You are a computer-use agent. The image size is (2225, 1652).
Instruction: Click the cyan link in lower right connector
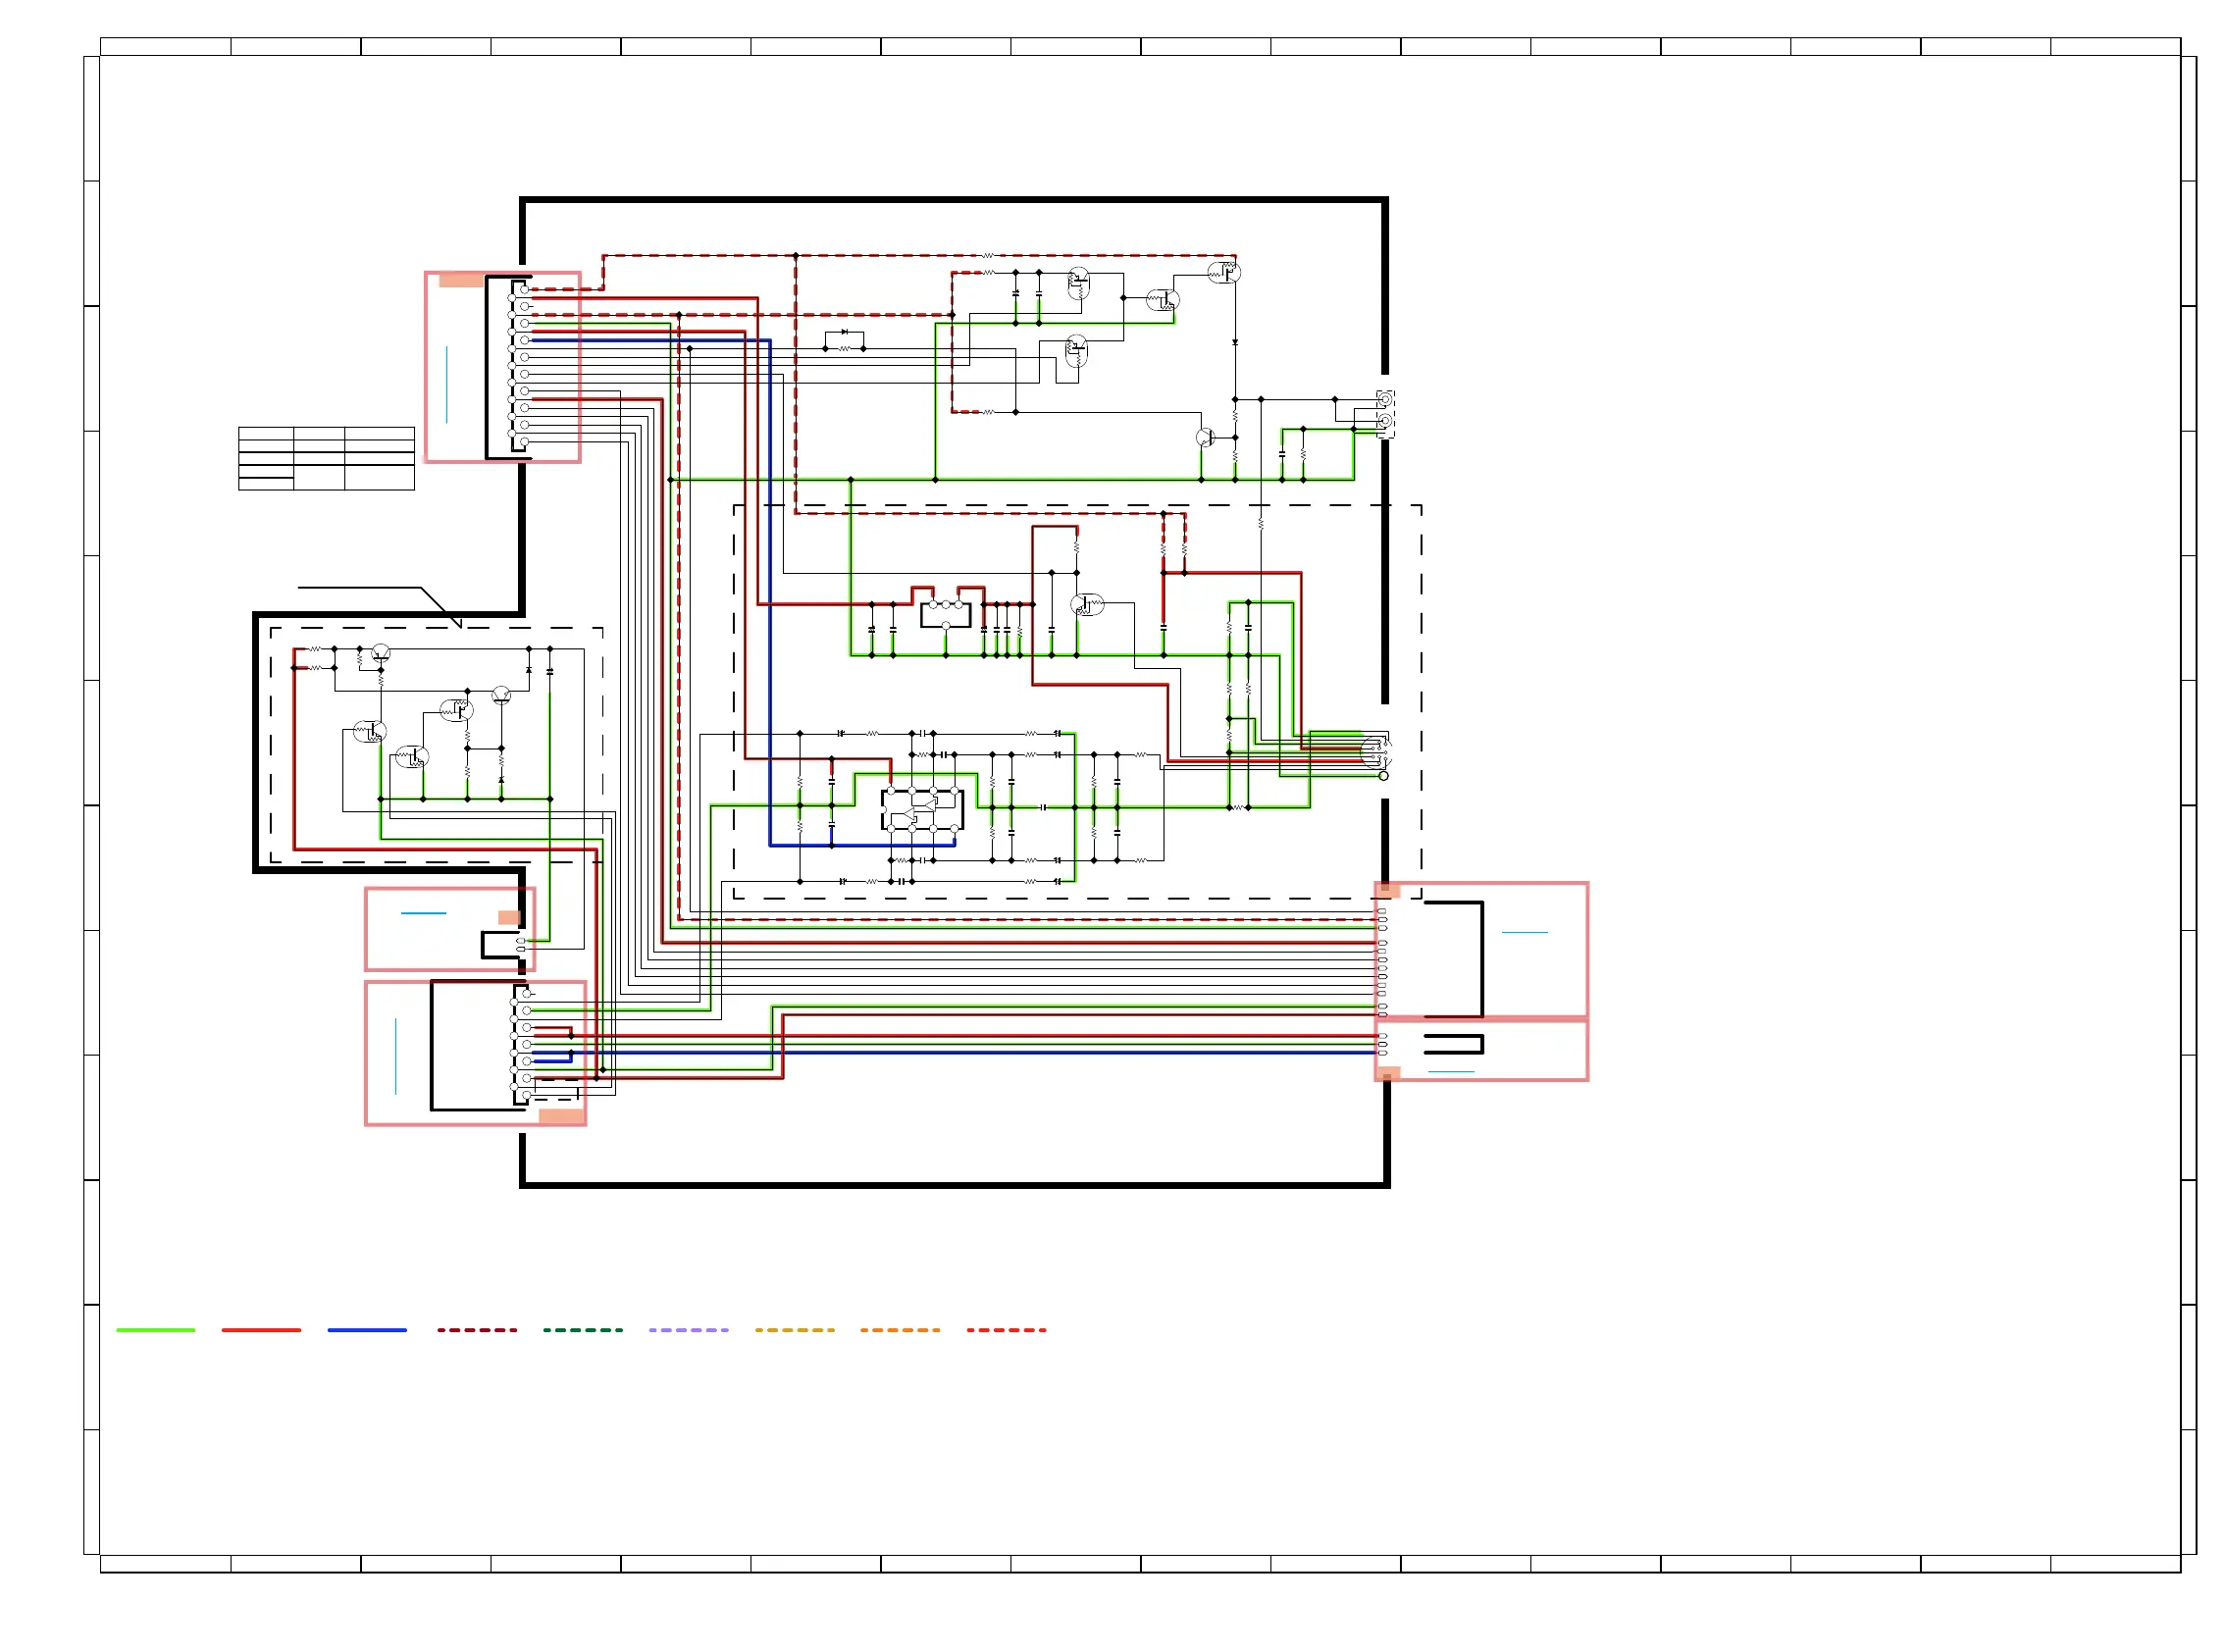(1451, 1072)
